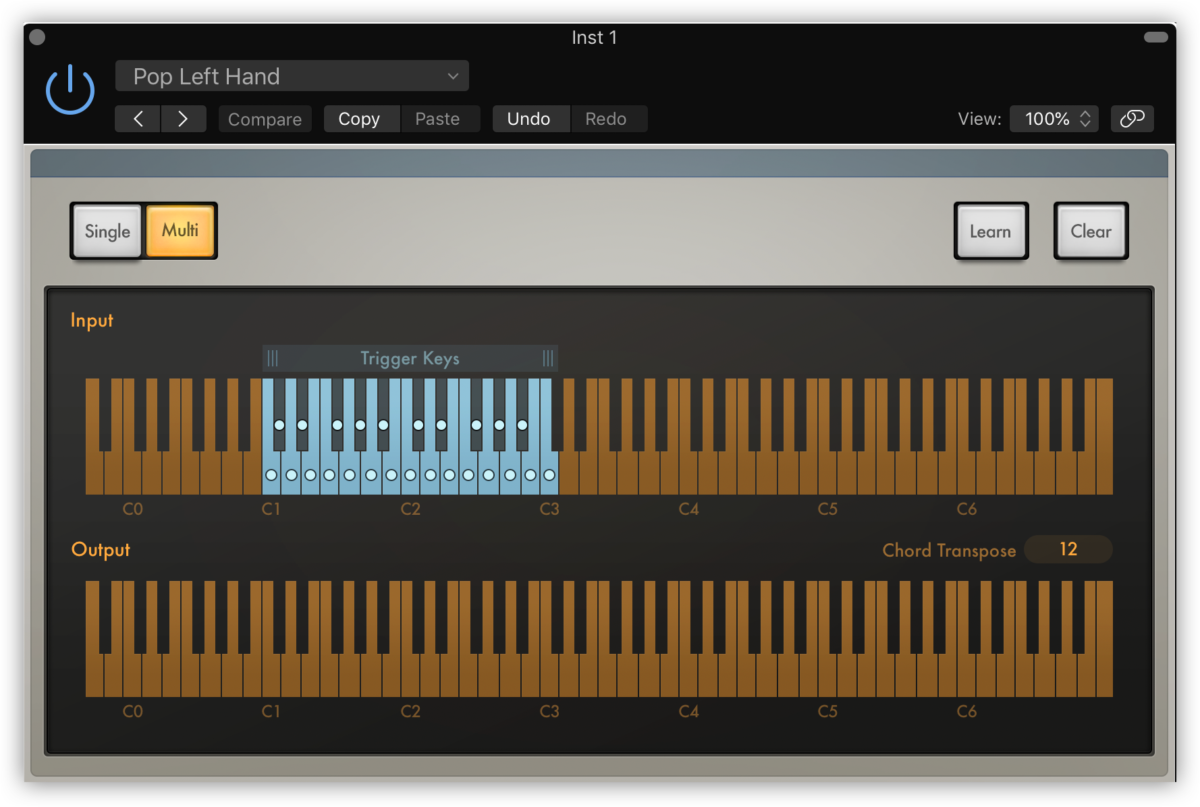Select the next preset arrow
Image resolution: width=1200 pixels, height=807 pixels.
pyautogui.click(x=184, y=118)
